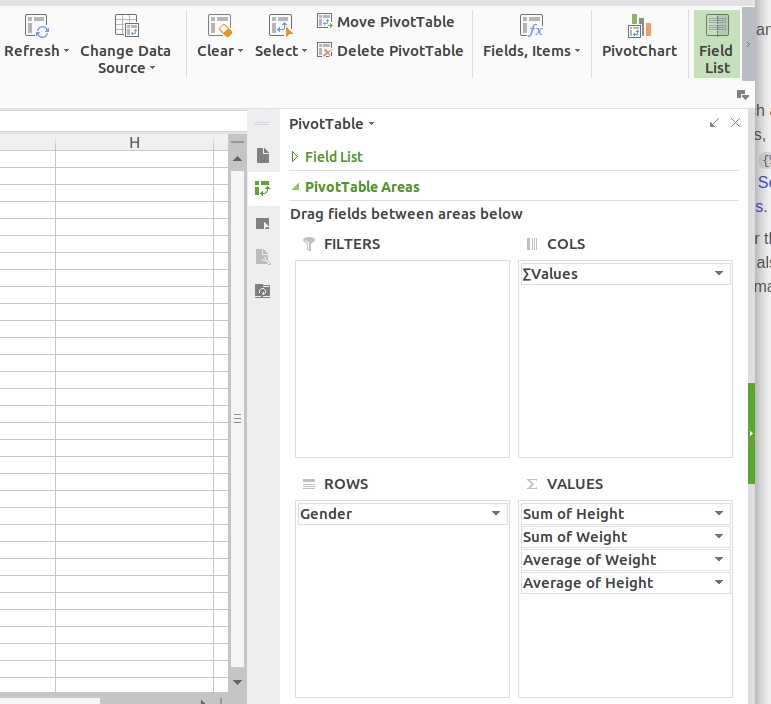Open Average of Weight value options

tap(719, 559)
